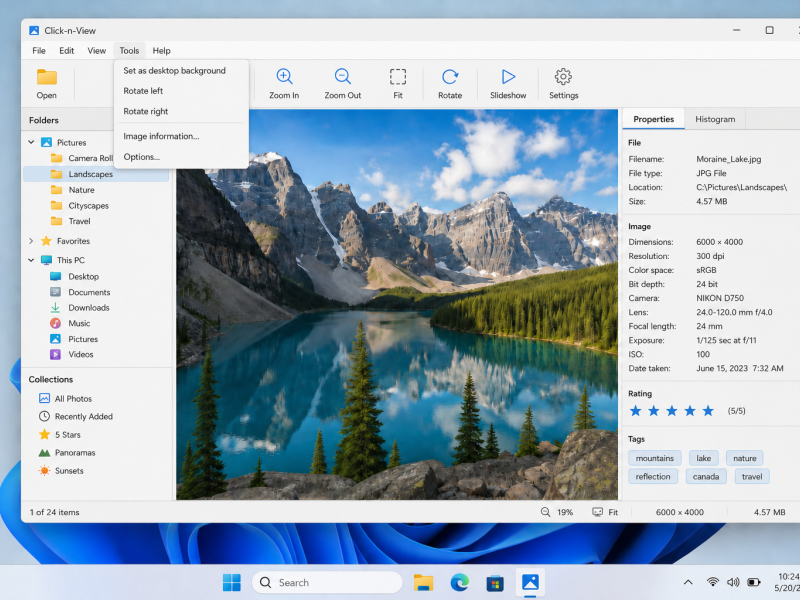This screenshot has height=600, width=800.
Task: Select the Fit to window icon
Action: tap(398, 77)
